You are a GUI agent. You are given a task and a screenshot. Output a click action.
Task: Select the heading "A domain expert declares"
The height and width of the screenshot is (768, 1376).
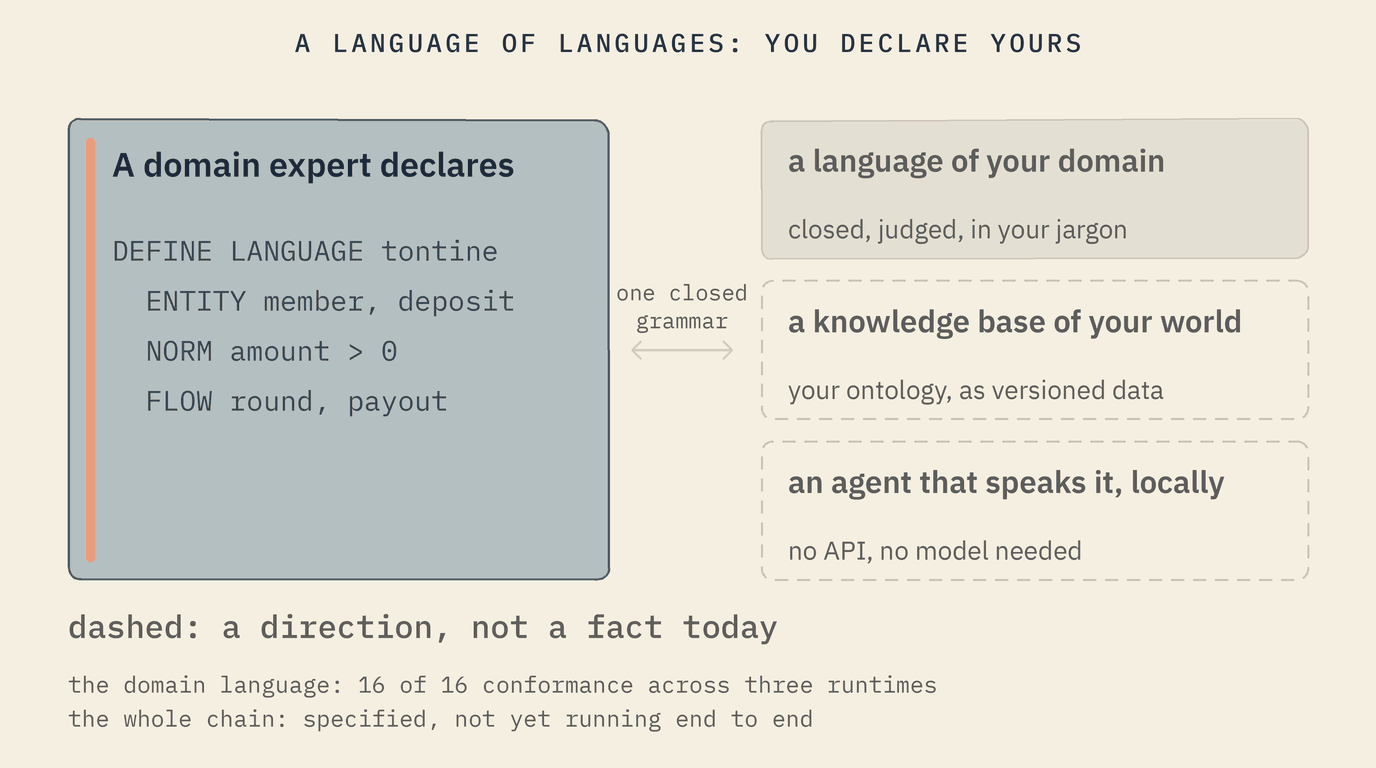pos(313,165)
